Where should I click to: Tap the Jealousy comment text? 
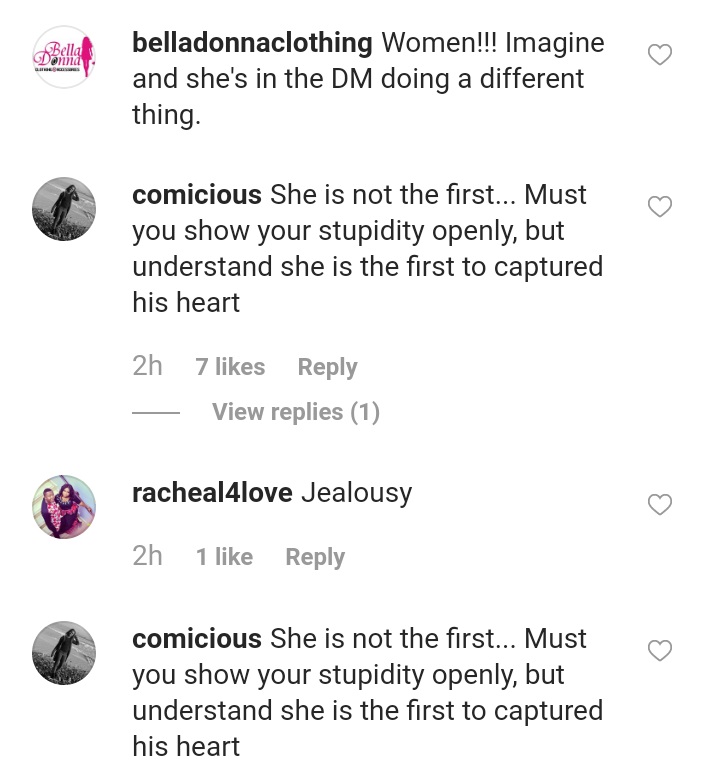click(x=356, y=493)
